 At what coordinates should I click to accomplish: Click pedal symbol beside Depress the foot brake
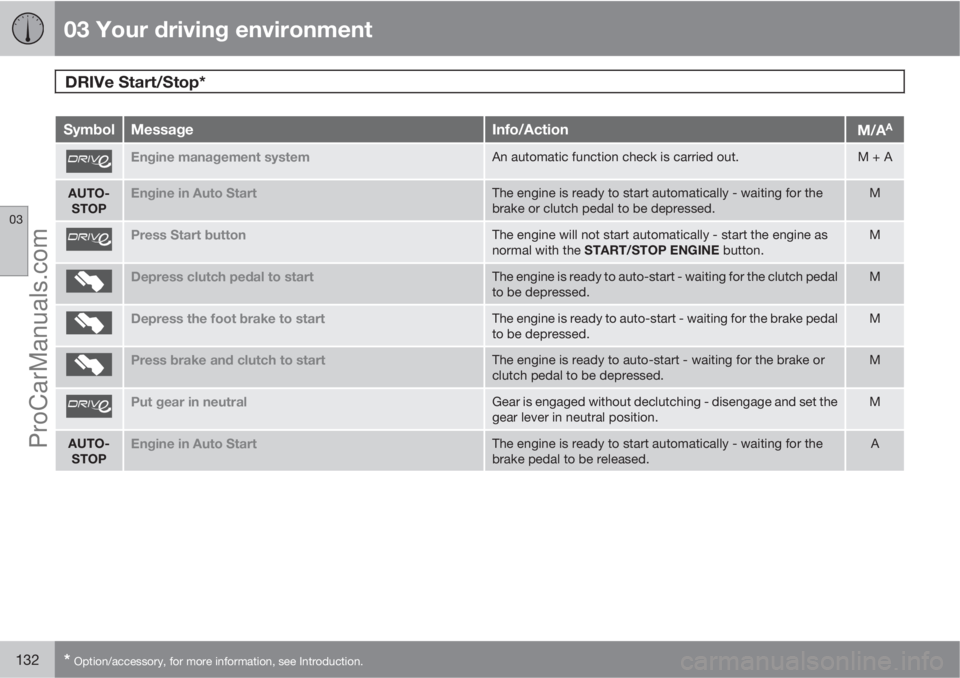[89, 323]
